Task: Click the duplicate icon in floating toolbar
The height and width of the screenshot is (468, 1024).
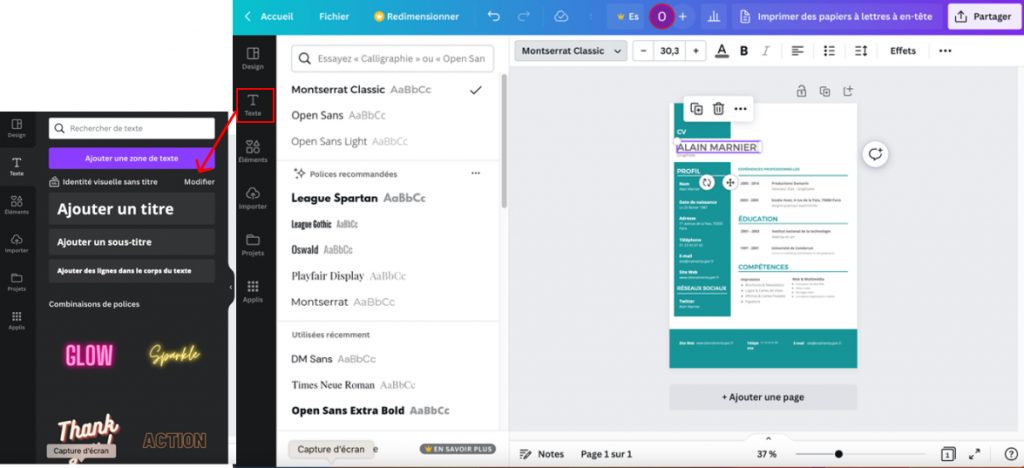Action: pos(697,109)
